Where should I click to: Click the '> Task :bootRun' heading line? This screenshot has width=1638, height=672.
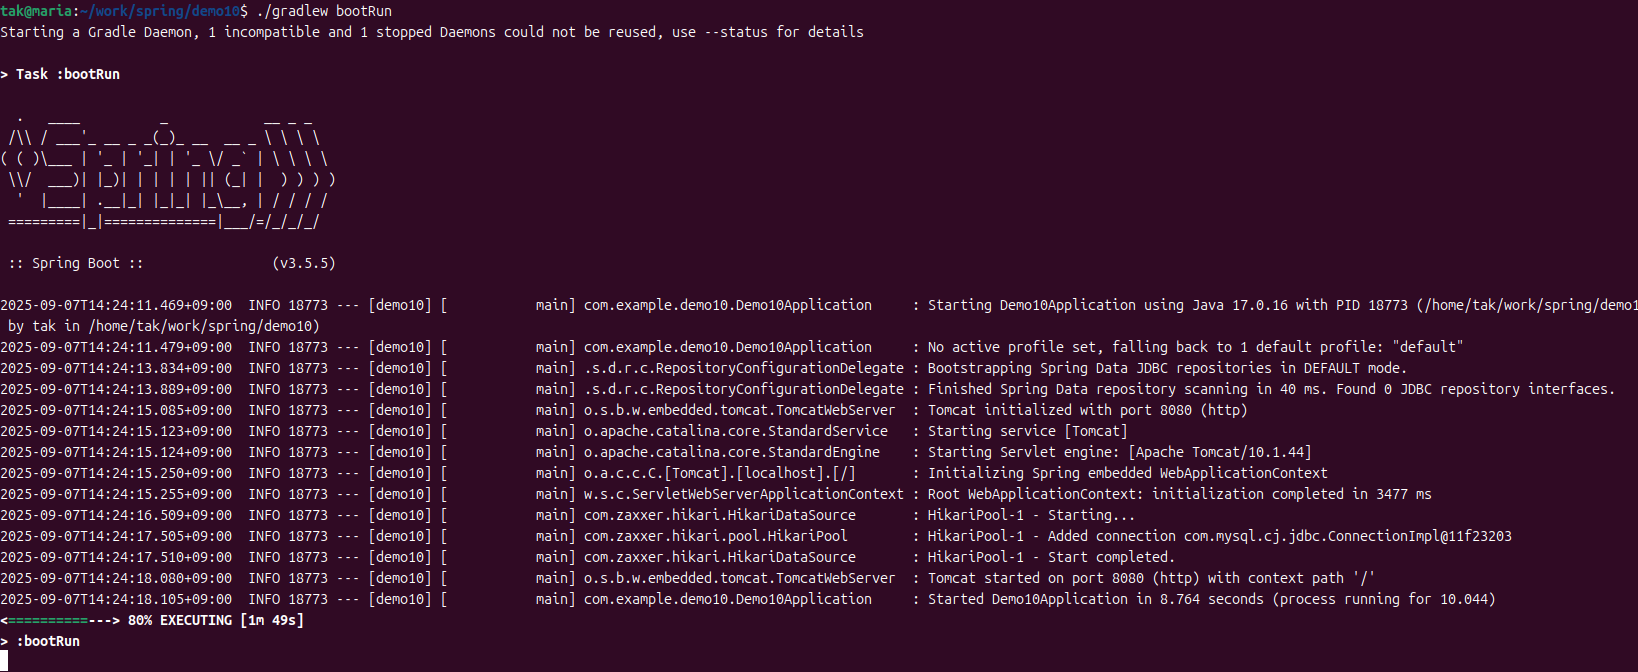tap(60, 74)
